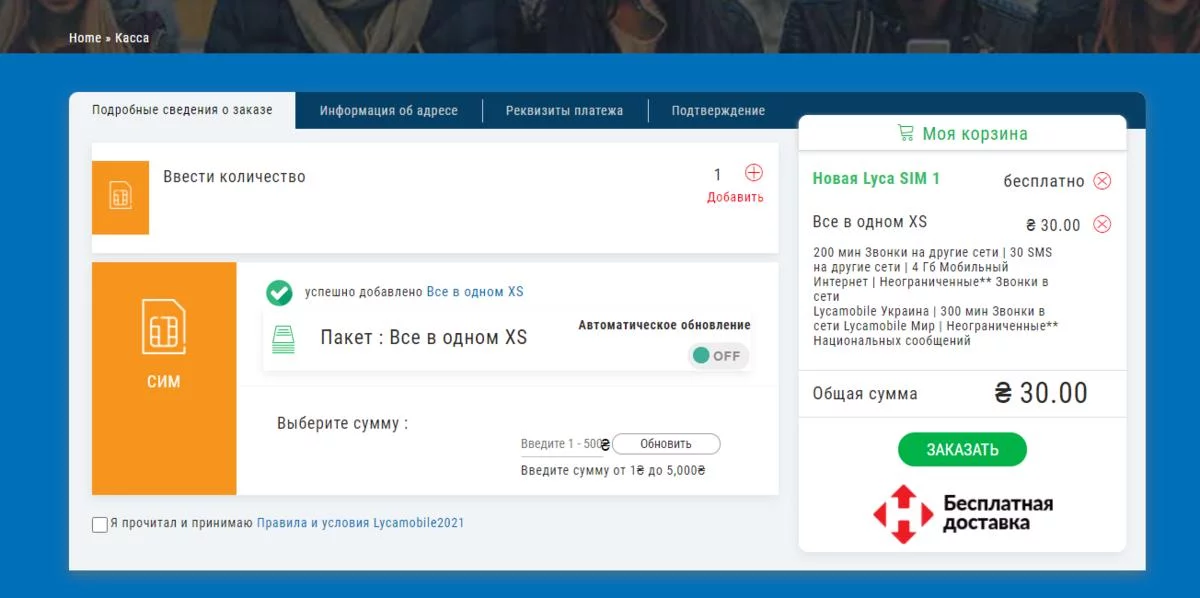The image size is (1200, 598).
Task: Click the red Добавить link
Action: 735,197
